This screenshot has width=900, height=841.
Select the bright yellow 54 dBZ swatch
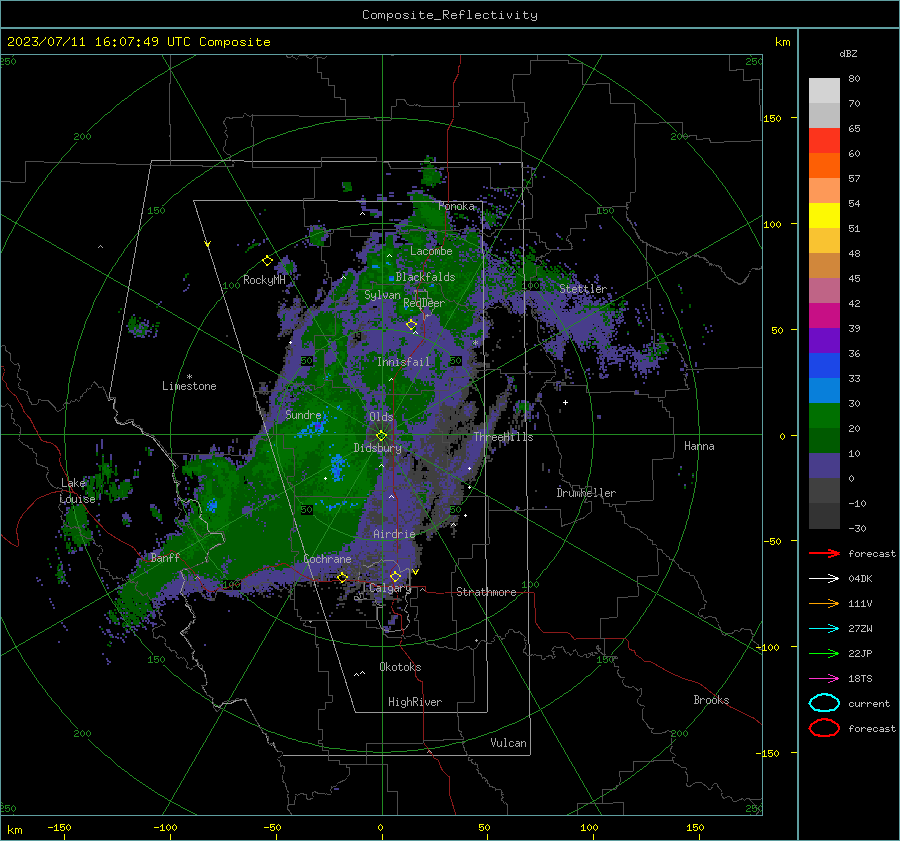click(824, 215)
